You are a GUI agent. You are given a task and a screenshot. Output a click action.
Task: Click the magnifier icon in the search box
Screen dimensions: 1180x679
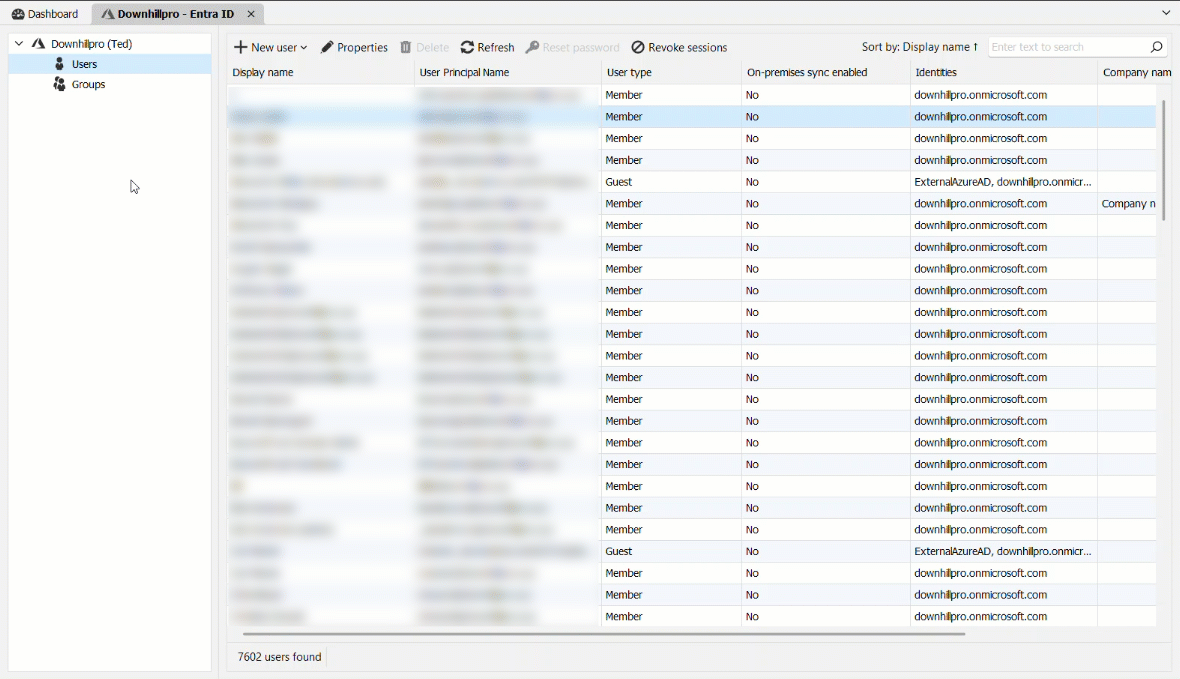point(1156,46)
